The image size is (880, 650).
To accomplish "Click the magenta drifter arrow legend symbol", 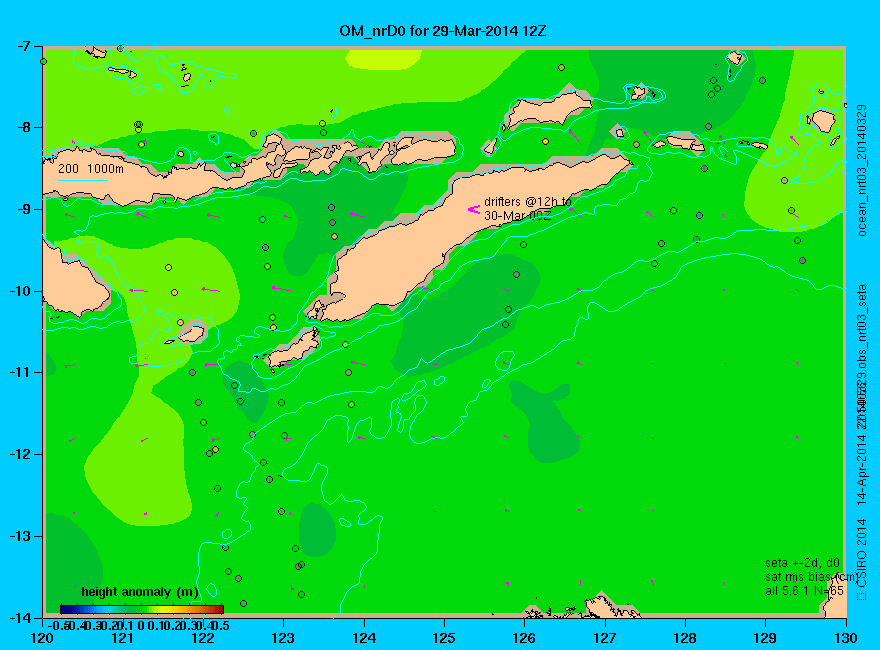I will pos(474,209).
